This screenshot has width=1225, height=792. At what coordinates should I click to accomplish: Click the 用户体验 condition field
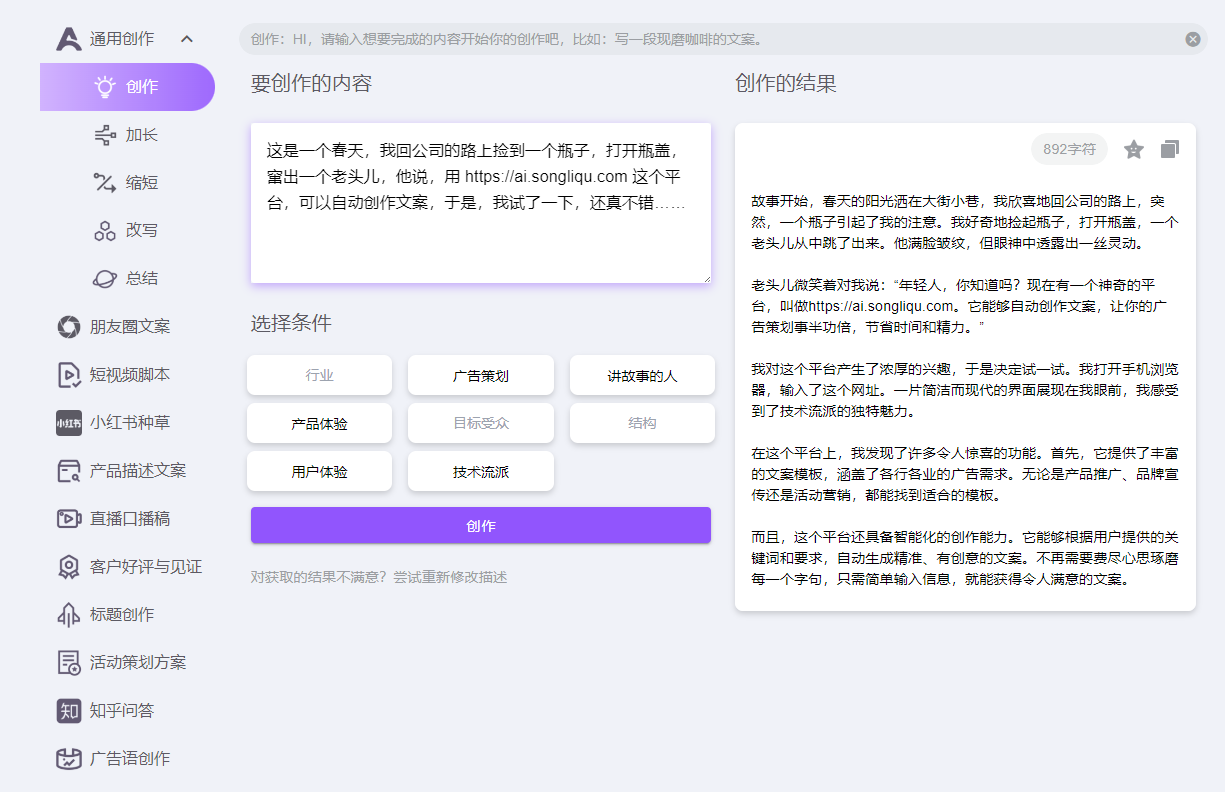[320, 471]
